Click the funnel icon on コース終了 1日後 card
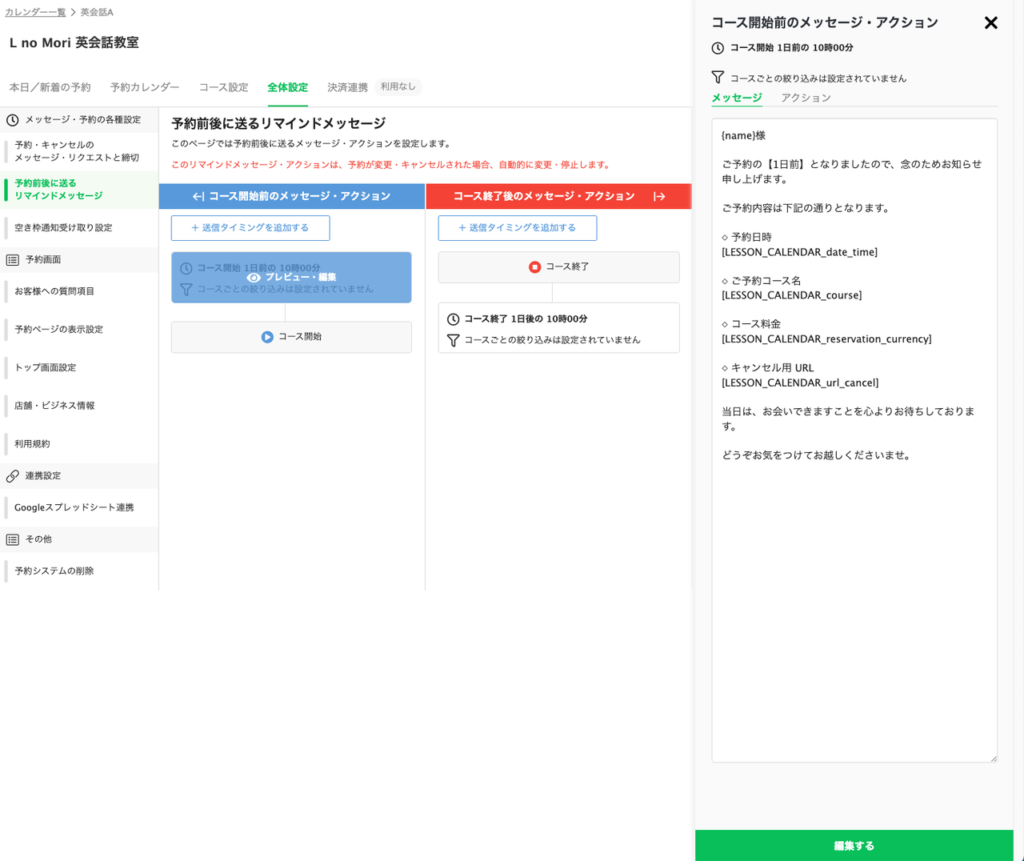 453,340
